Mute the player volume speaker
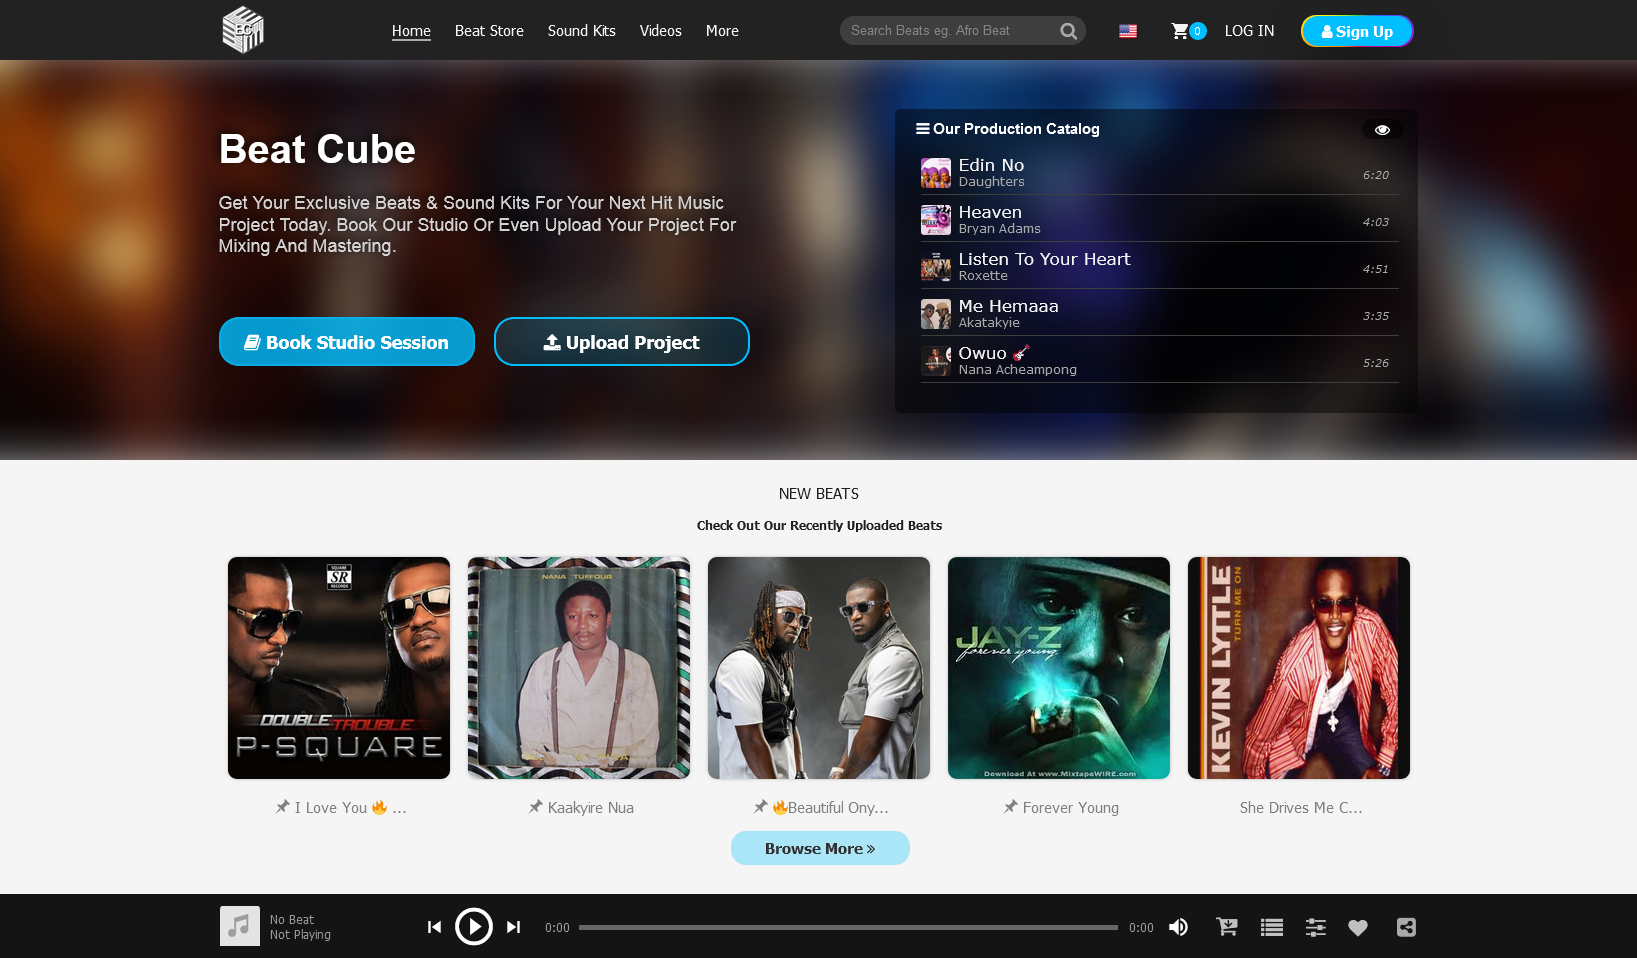The image size is (1637, 958). point(1179,927)
